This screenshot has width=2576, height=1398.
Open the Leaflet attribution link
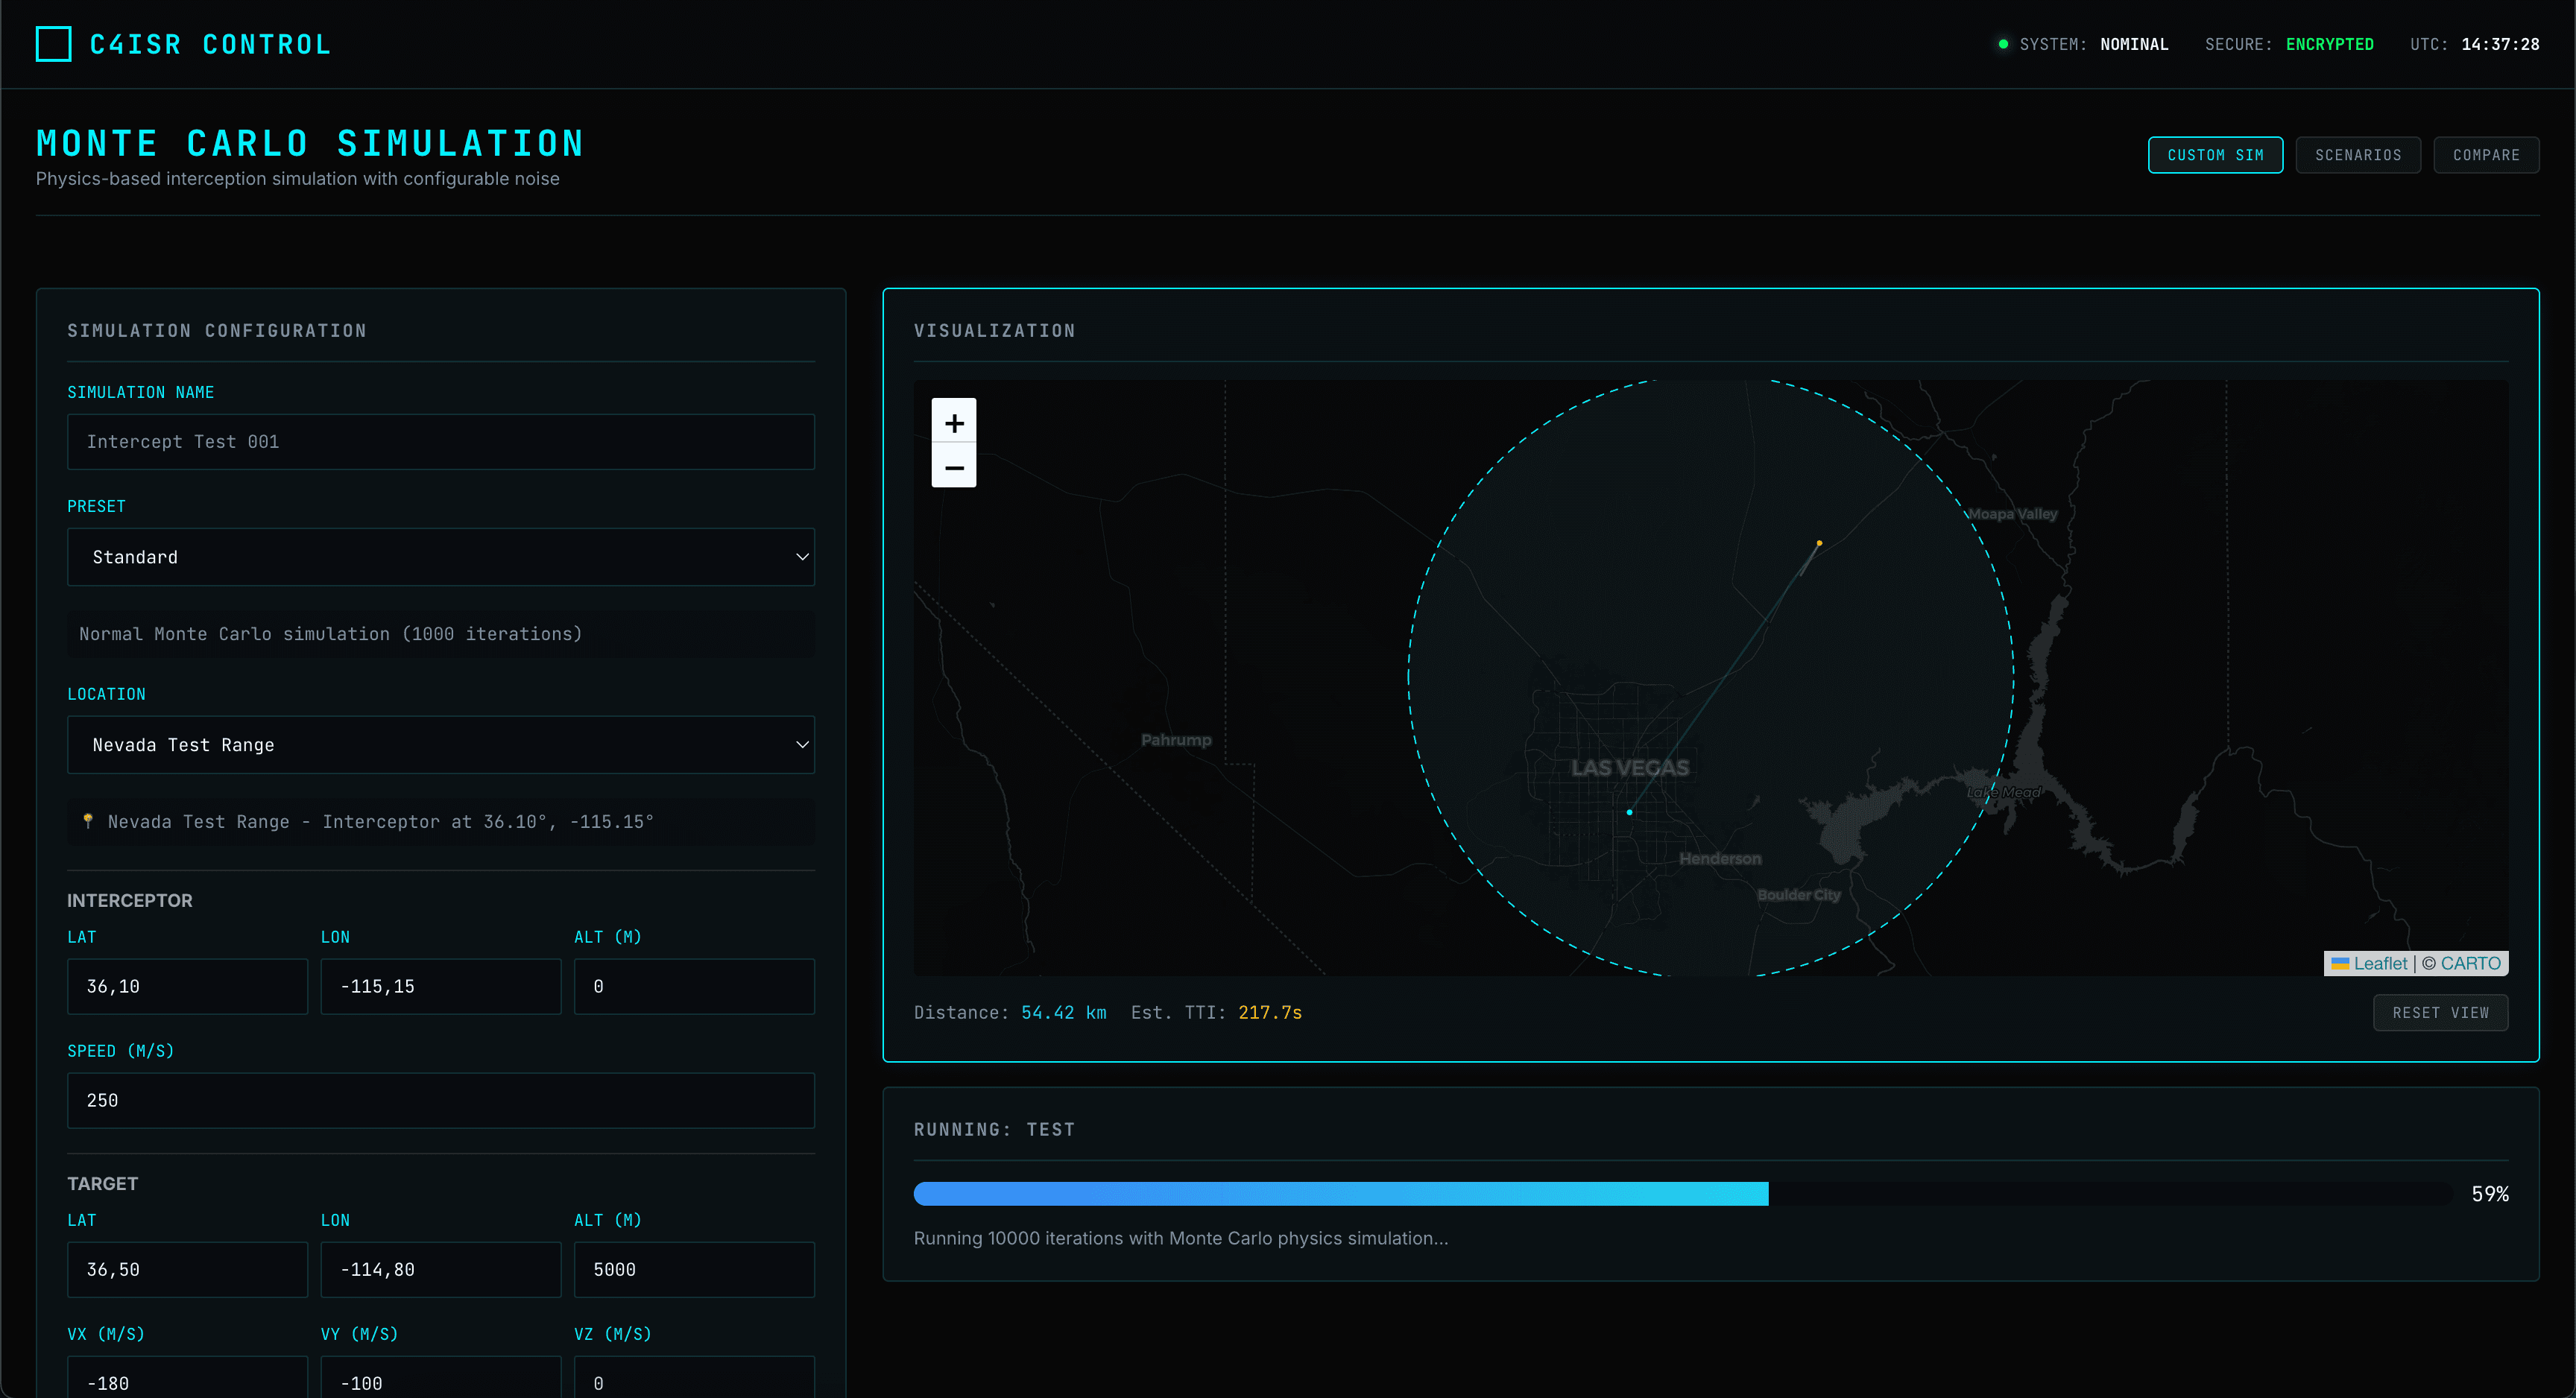point(2383,963)
